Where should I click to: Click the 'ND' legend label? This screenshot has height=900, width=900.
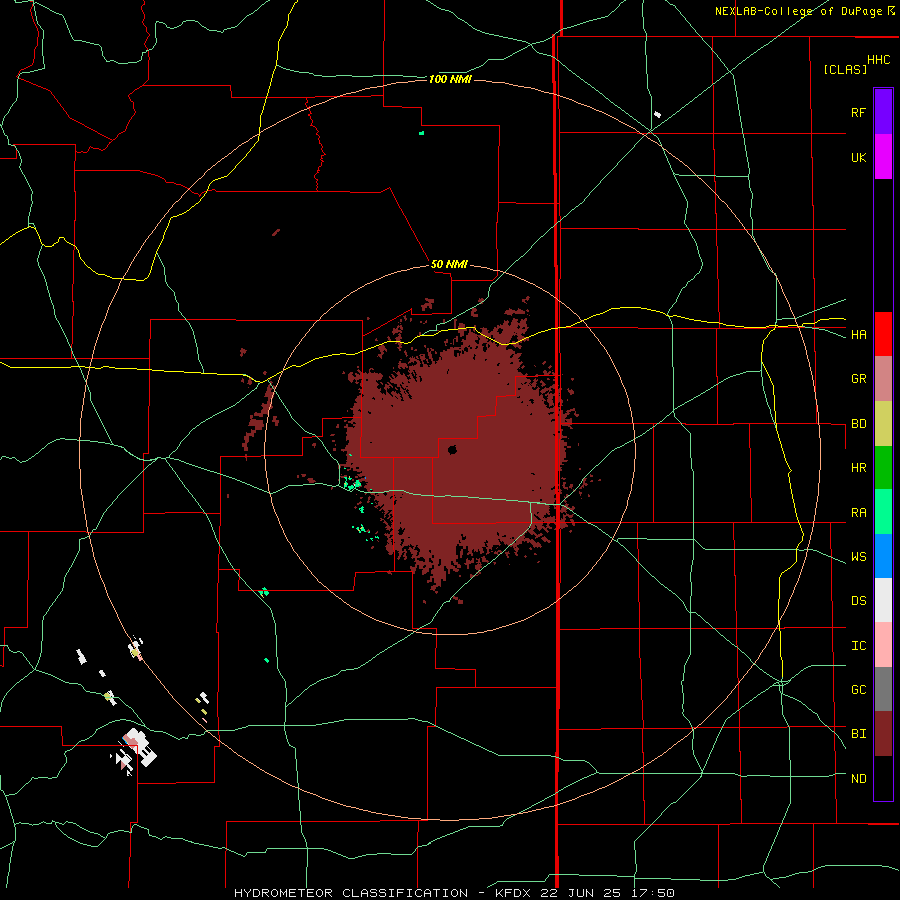tap(858, 779)
